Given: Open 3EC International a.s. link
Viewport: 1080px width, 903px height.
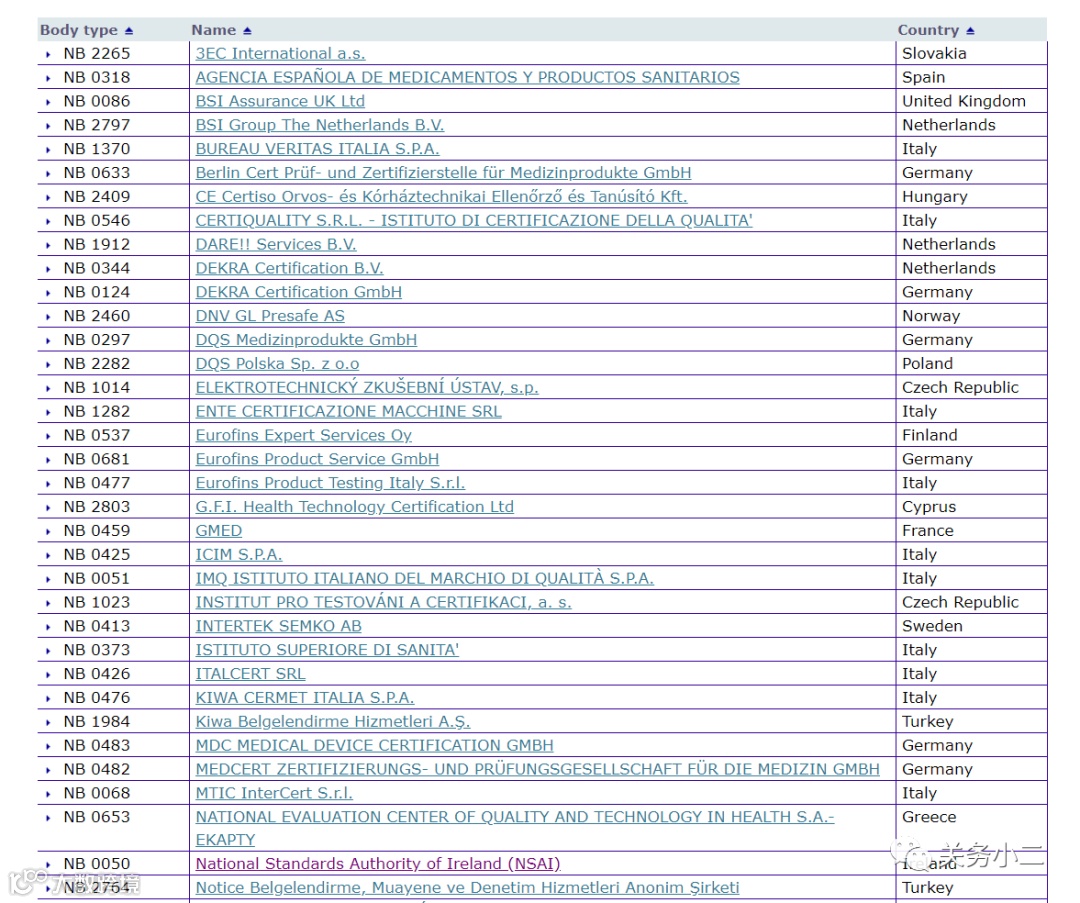Looking at the screenshot, I should tap(280, 54).
